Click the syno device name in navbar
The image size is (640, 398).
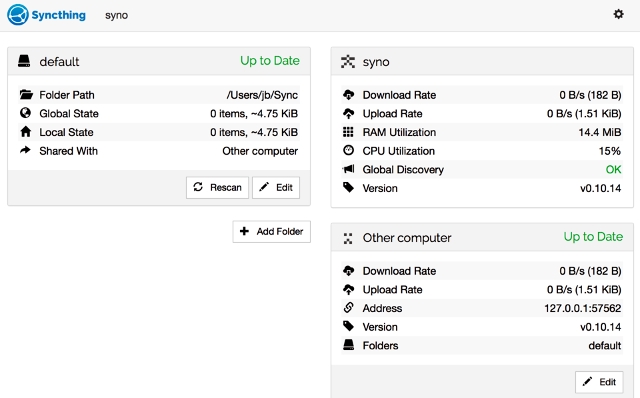pyautogui.click(x=116, y=15)
